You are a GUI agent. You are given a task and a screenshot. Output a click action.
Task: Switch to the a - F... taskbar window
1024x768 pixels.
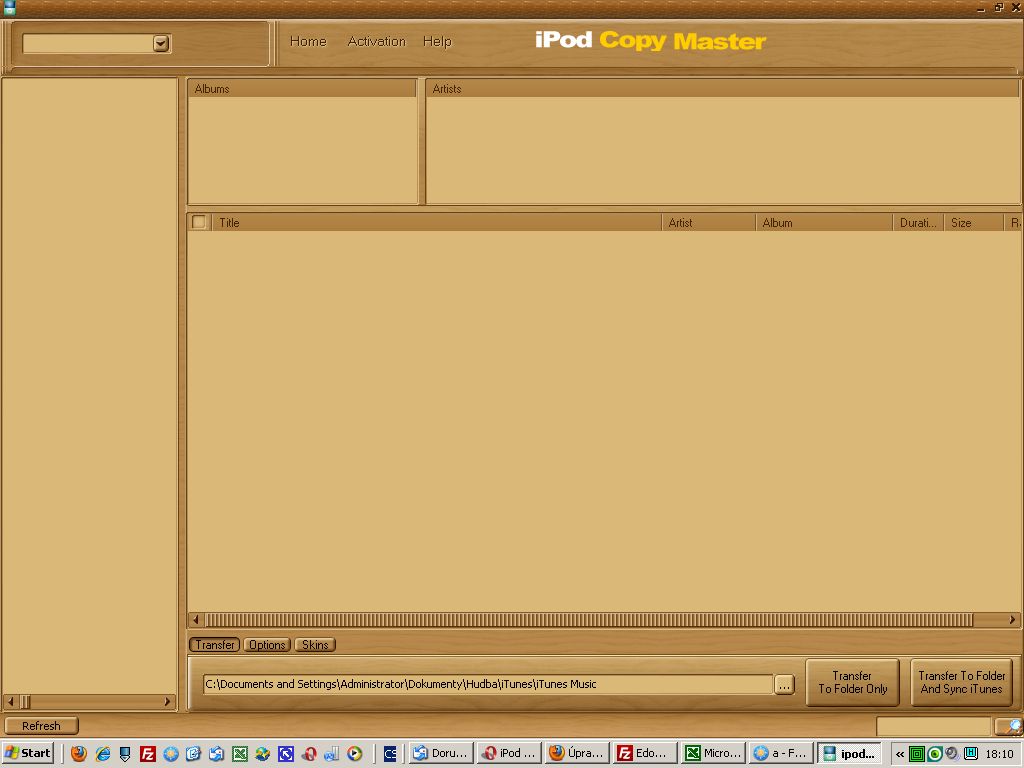pyautogui.click(x=781, y=753)
